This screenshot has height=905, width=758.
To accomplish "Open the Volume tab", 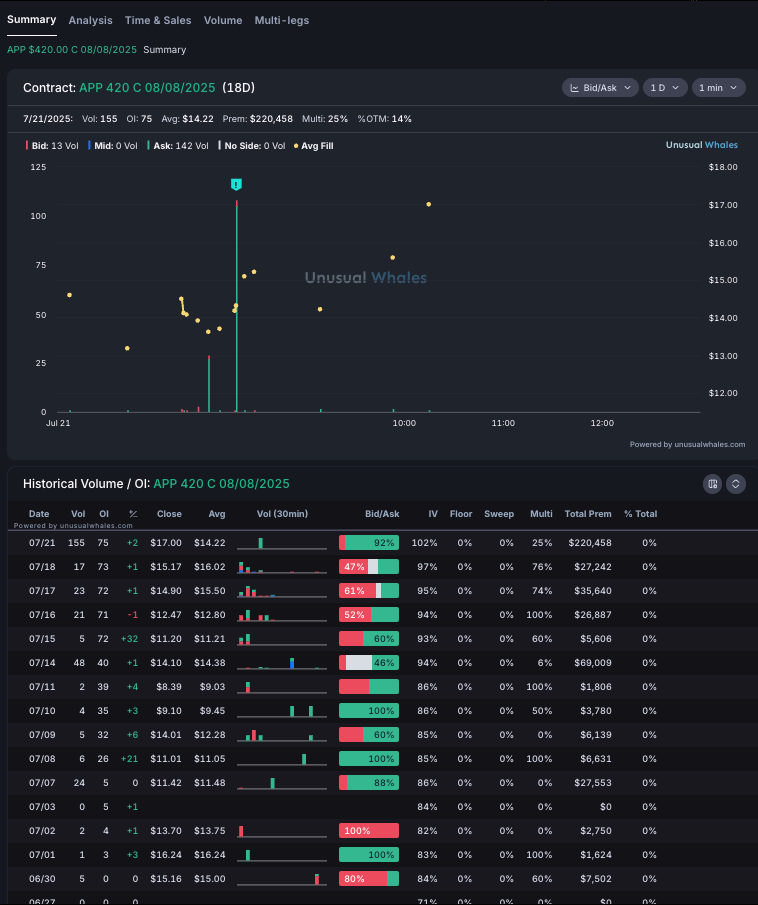I will click(x=223, y=20).
